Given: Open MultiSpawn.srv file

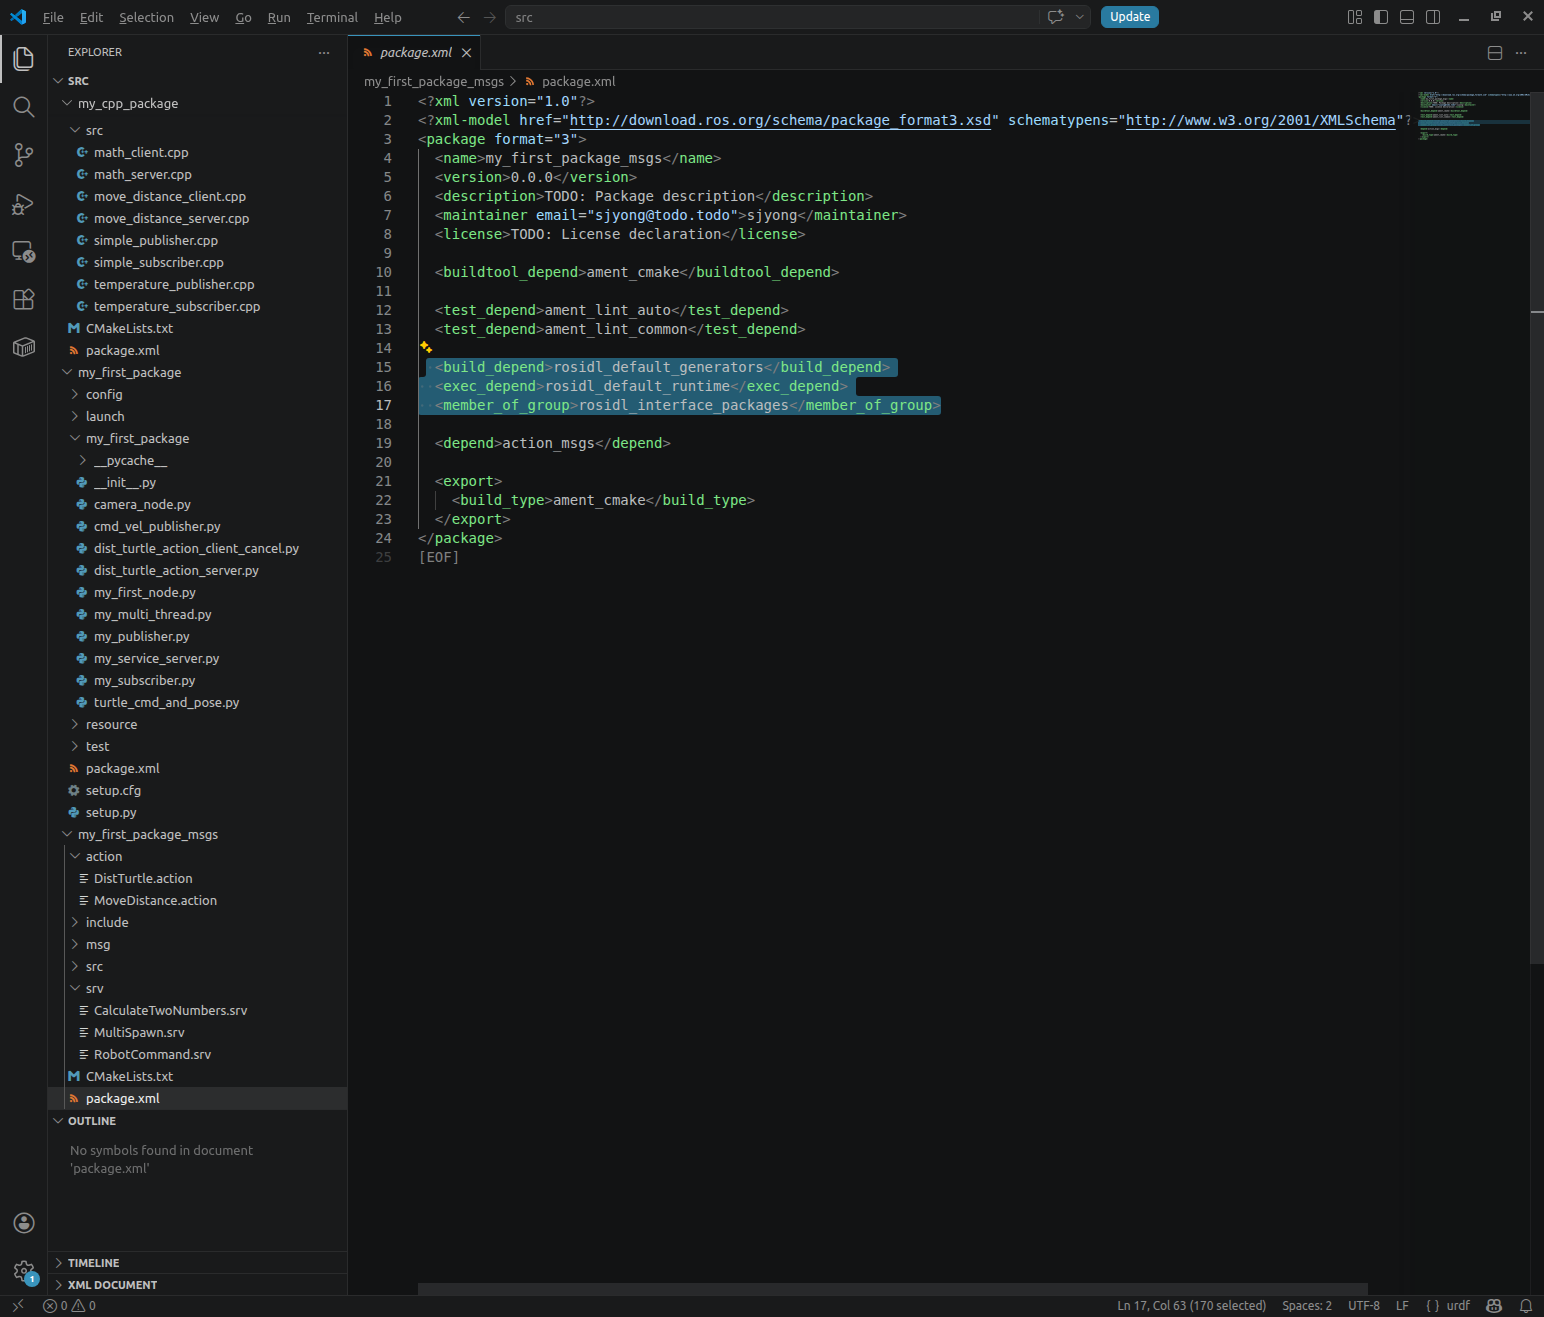Looking at the screenshot, I should point(197,1032).
